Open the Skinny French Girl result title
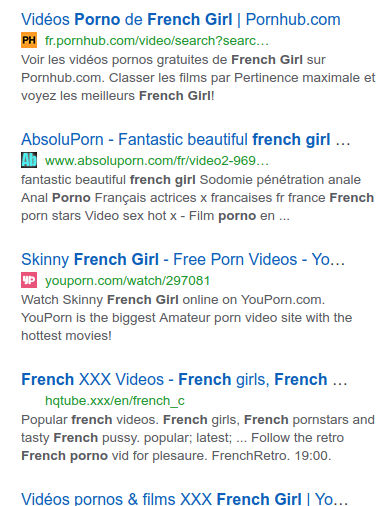Image resolution: width=386 pixels, height=506 pixels. point(183,259)
